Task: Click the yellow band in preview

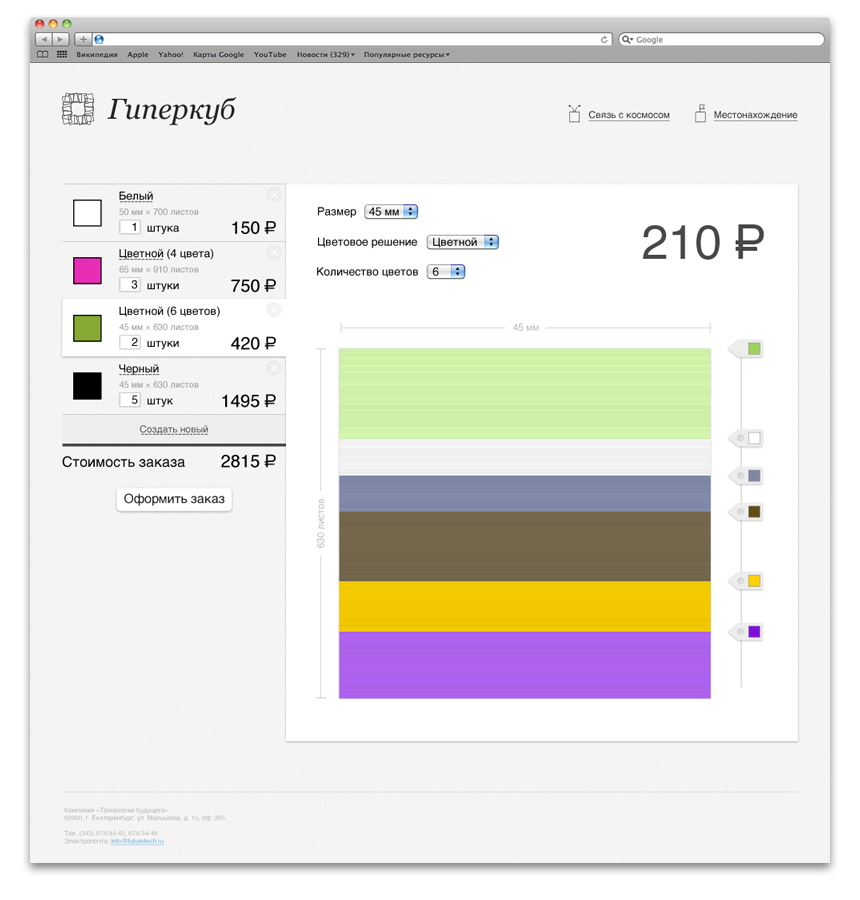Action: coord(525,607)
